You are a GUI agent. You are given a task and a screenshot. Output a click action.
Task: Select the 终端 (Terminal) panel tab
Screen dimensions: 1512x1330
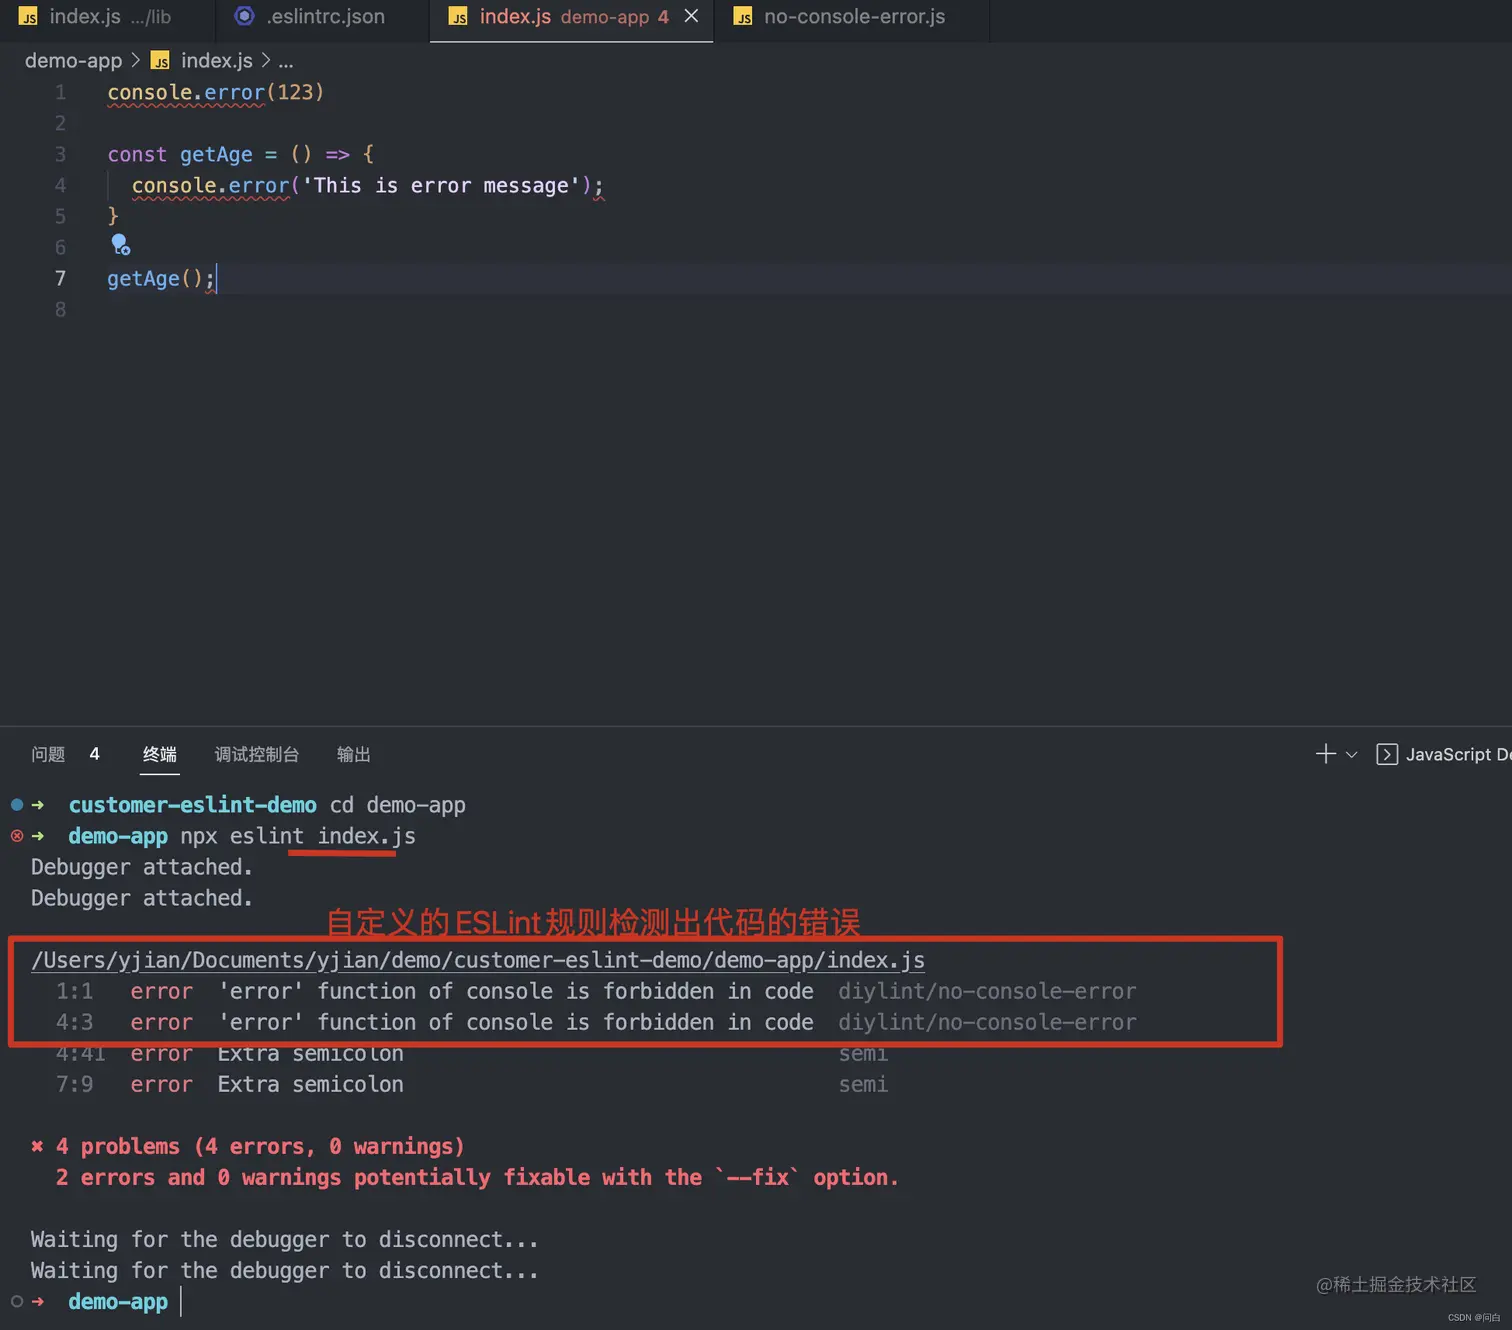pyautogui.click(x=159, y=754)
